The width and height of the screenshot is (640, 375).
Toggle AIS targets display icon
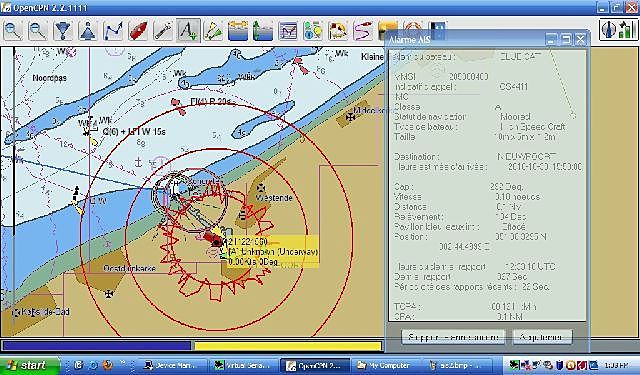tap(213, 31)
